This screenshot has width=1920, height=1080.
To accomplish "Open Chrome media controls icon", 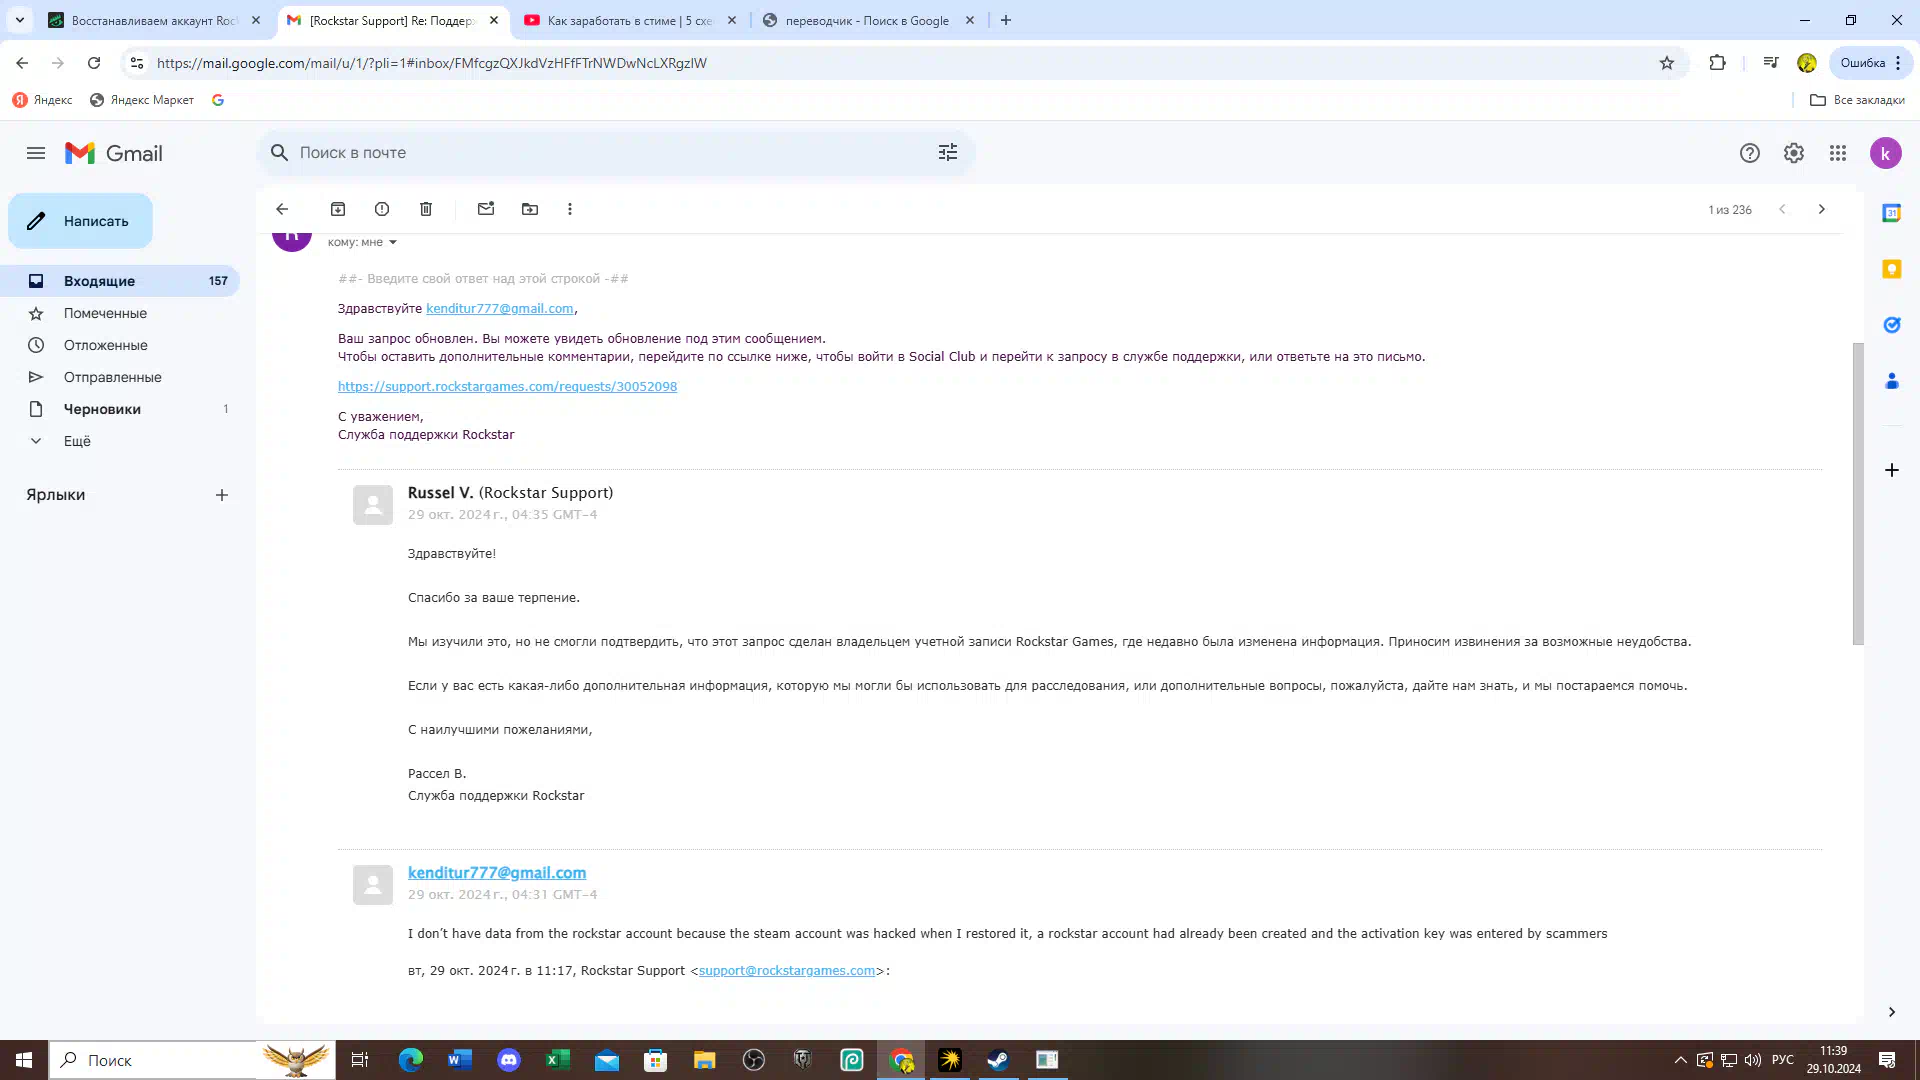I will pyautogui.click(x=1771, y=63).
